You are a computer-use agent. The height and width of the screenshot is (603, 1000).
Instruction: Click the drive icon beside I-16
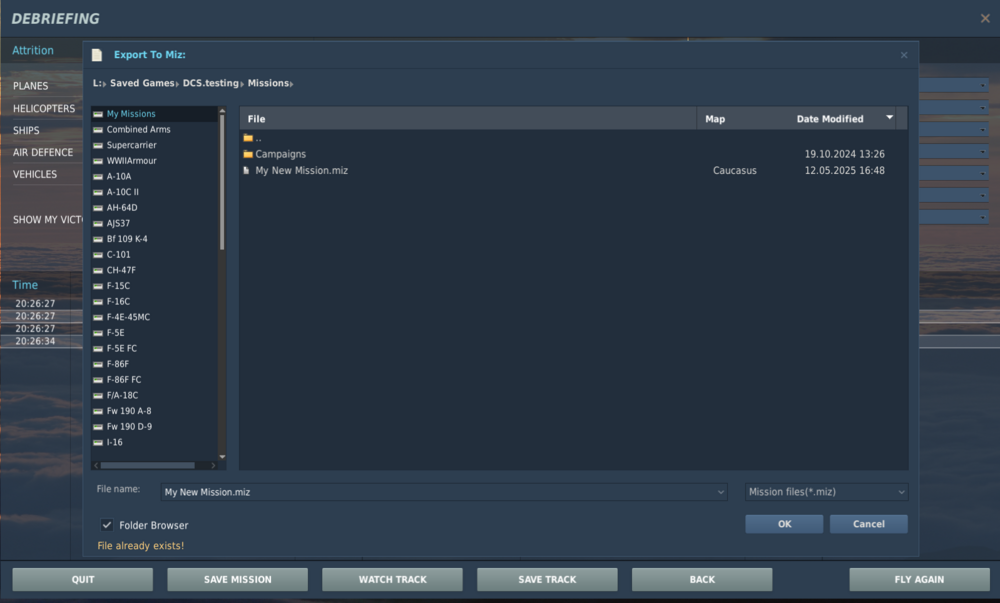tap(98, 442)
